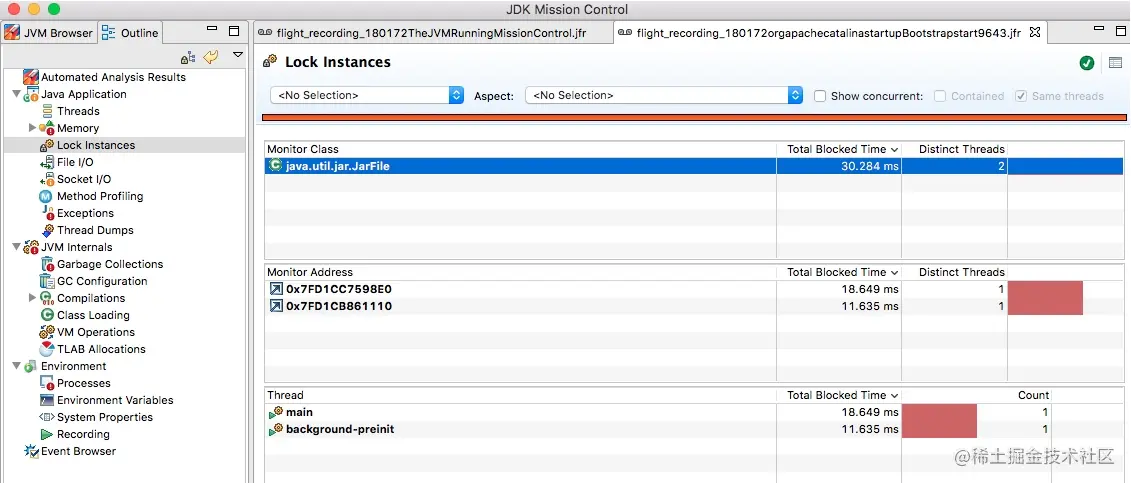Click the table settings icon top right

[1115, 63]
